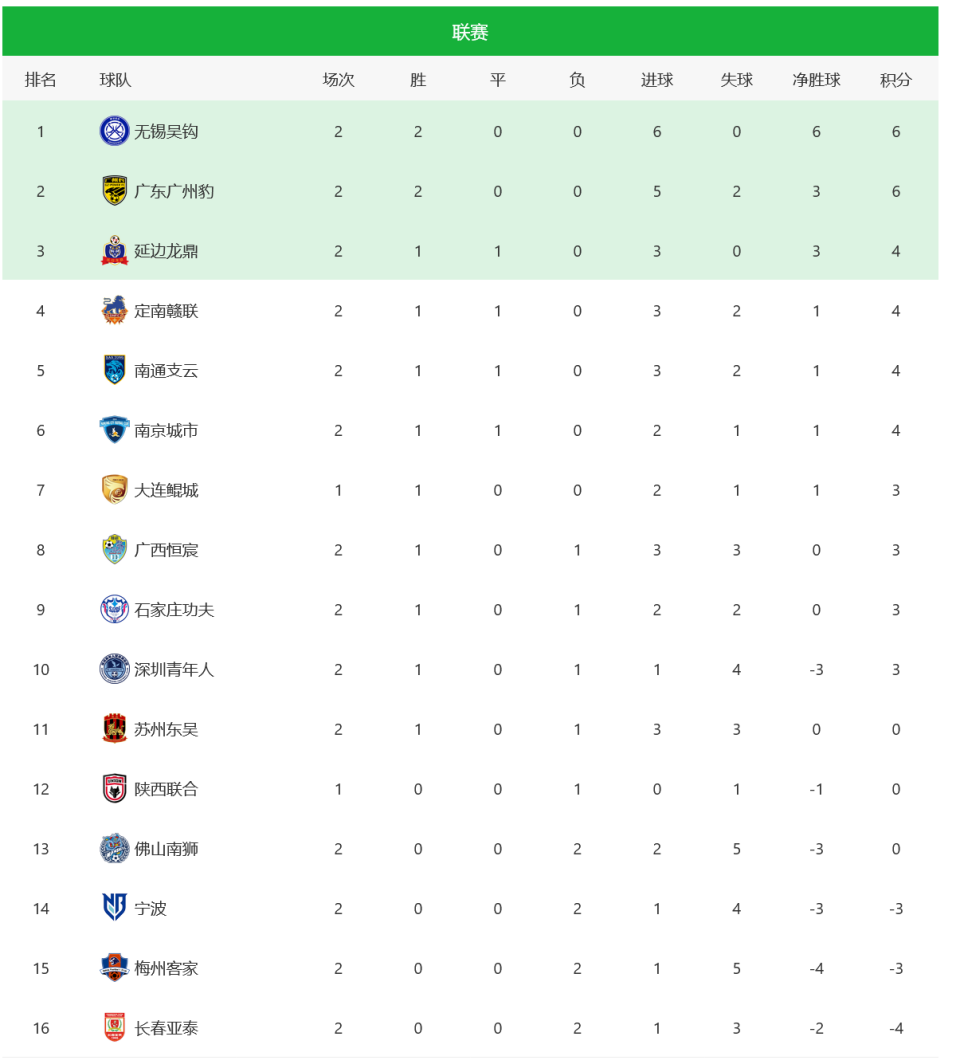Click the 大连鲲城 club logo
960x1064 pixels.
tap(115, 490)
